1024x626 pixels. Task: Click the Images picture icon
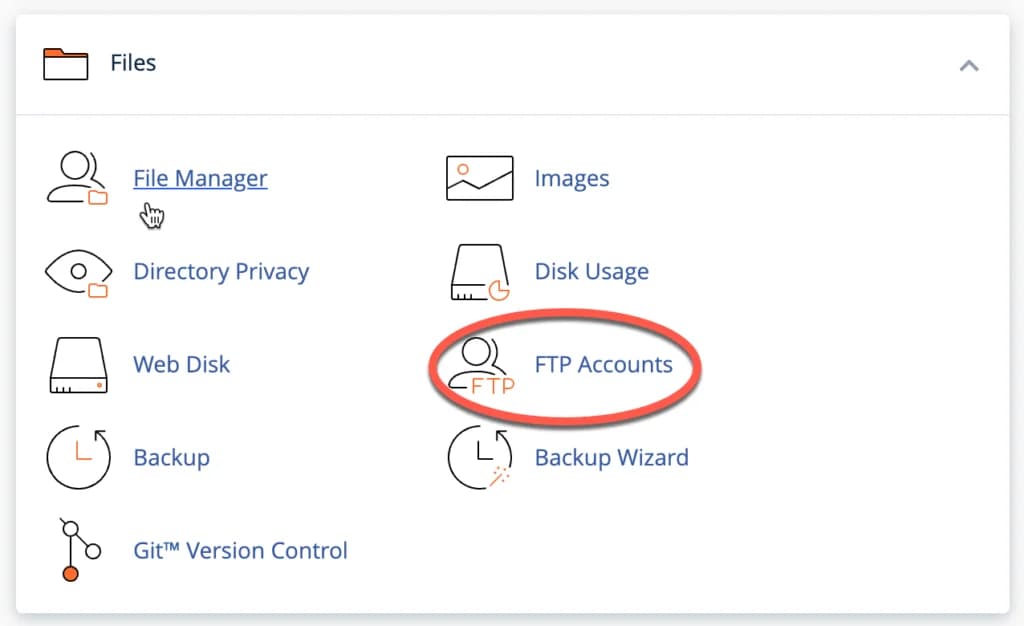point(478,177)
